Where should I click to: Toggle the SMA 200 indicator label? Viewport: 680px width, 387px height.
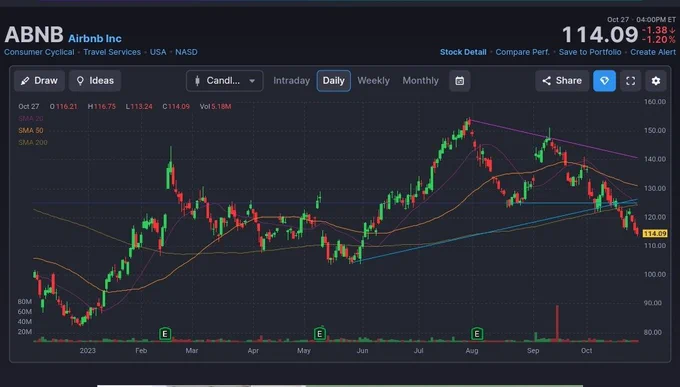33,142
